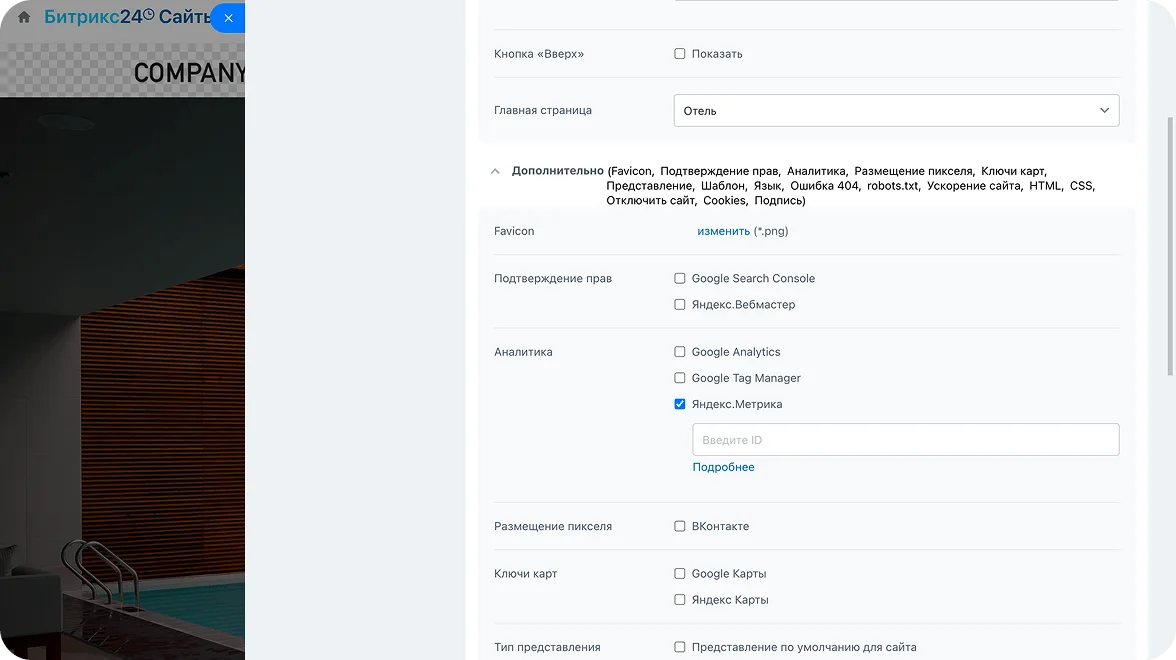Click the COMPANY logo on site preview
This screenshot has height=660, width=1176.
189,73
